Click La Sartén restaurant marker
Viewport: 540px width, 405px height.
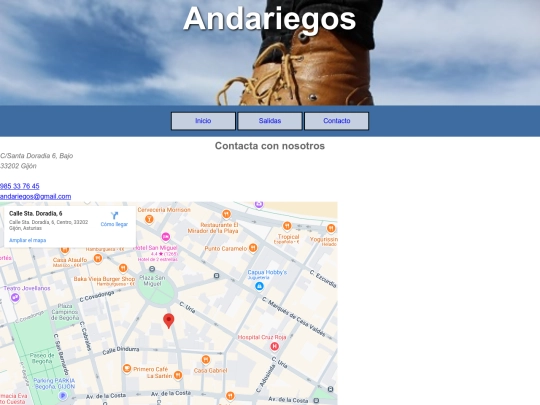click(x=178, y=375)
